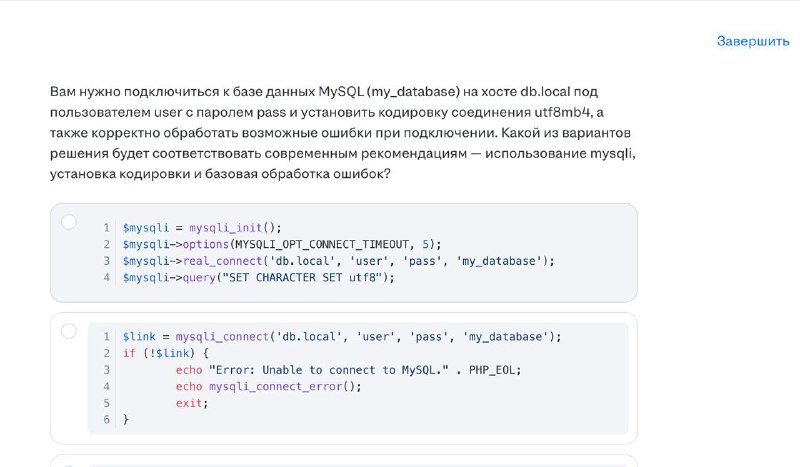Click the $link = mysqli_connect code line

point(342,337)
